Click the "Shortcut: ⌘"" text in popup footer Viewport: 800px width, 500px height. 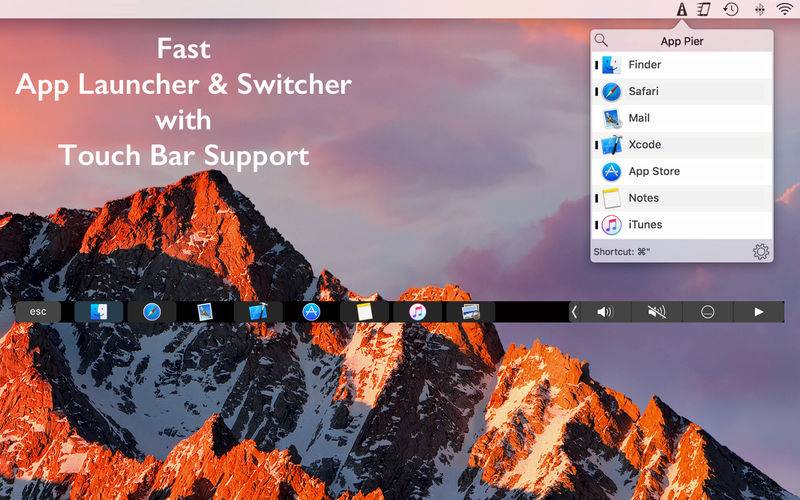click(x=621, y=252)
